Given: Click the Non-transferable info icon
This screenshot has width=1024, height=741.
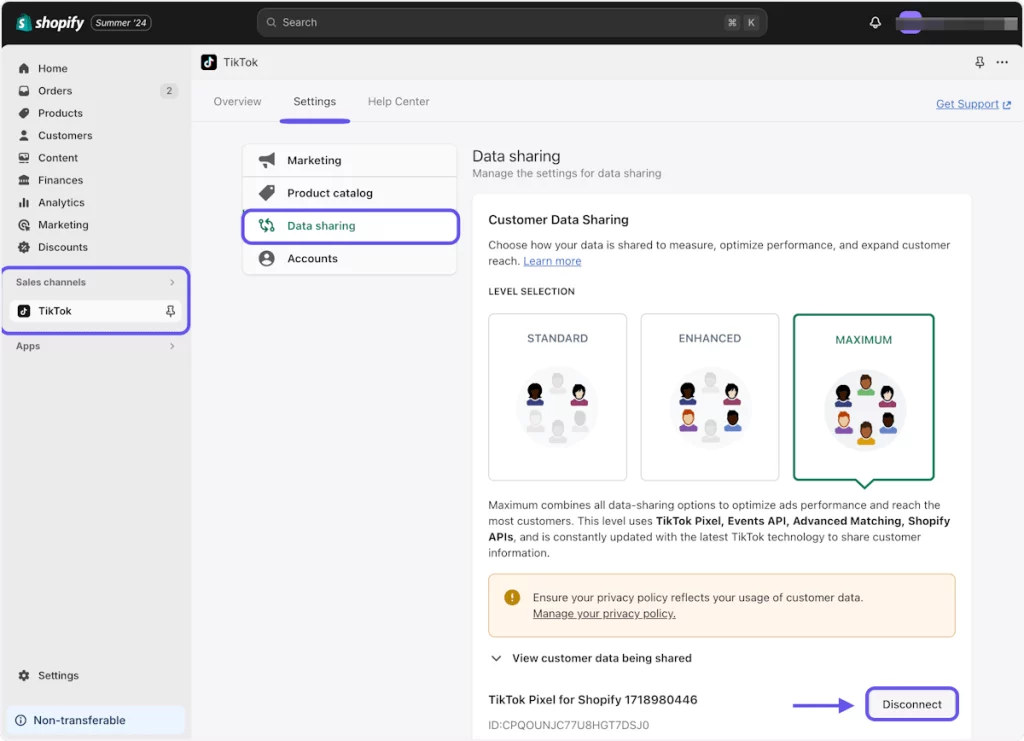Looking at the screenshot, I should click(21, 720).
